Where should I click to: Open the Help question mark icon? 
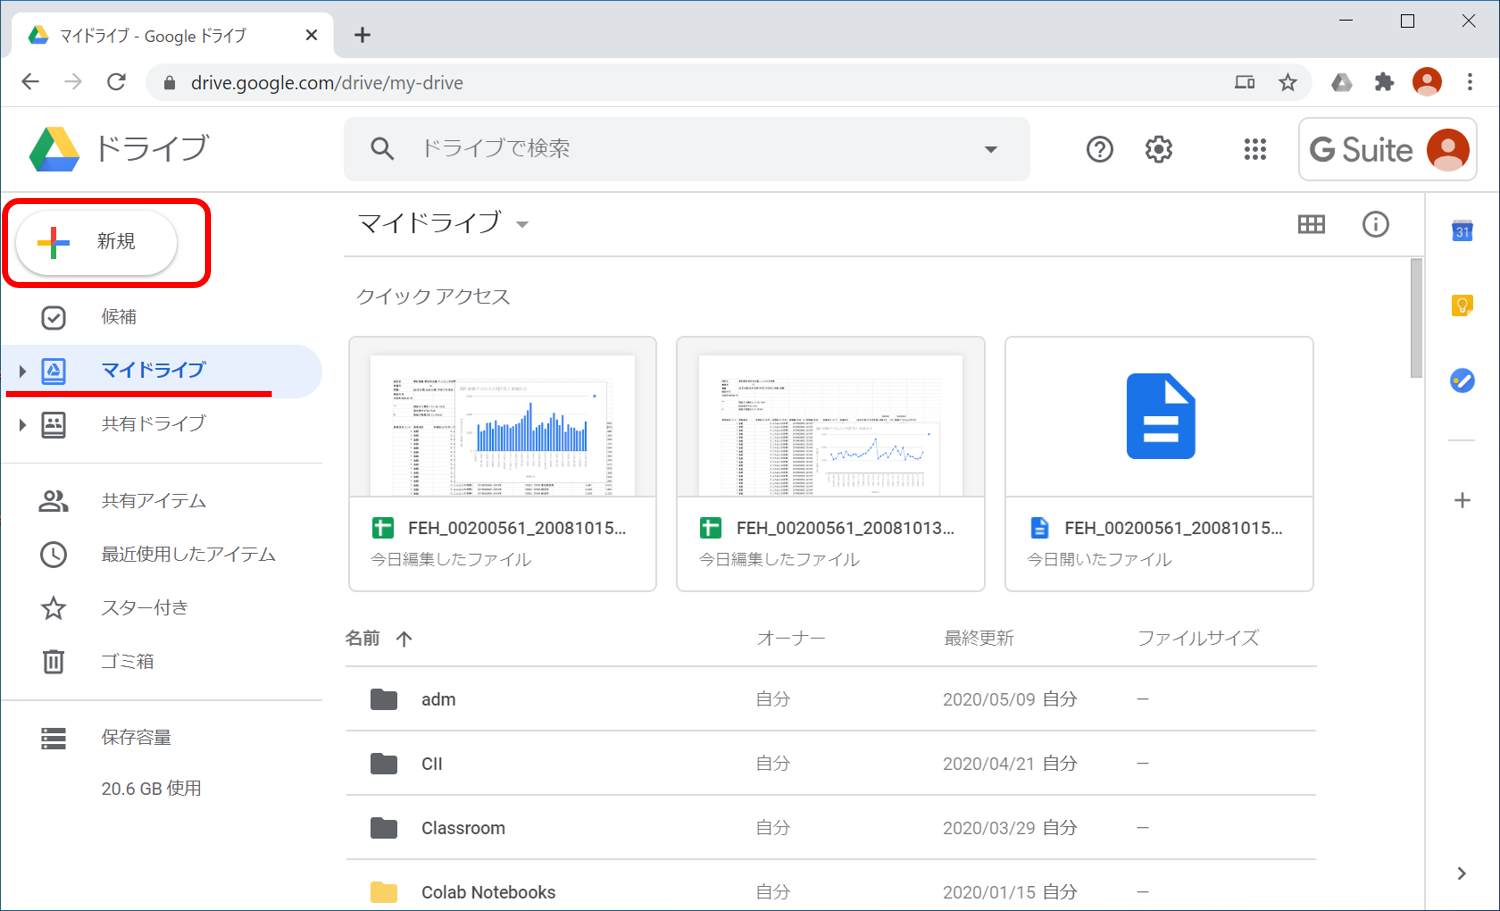(x=1100, y=149)
